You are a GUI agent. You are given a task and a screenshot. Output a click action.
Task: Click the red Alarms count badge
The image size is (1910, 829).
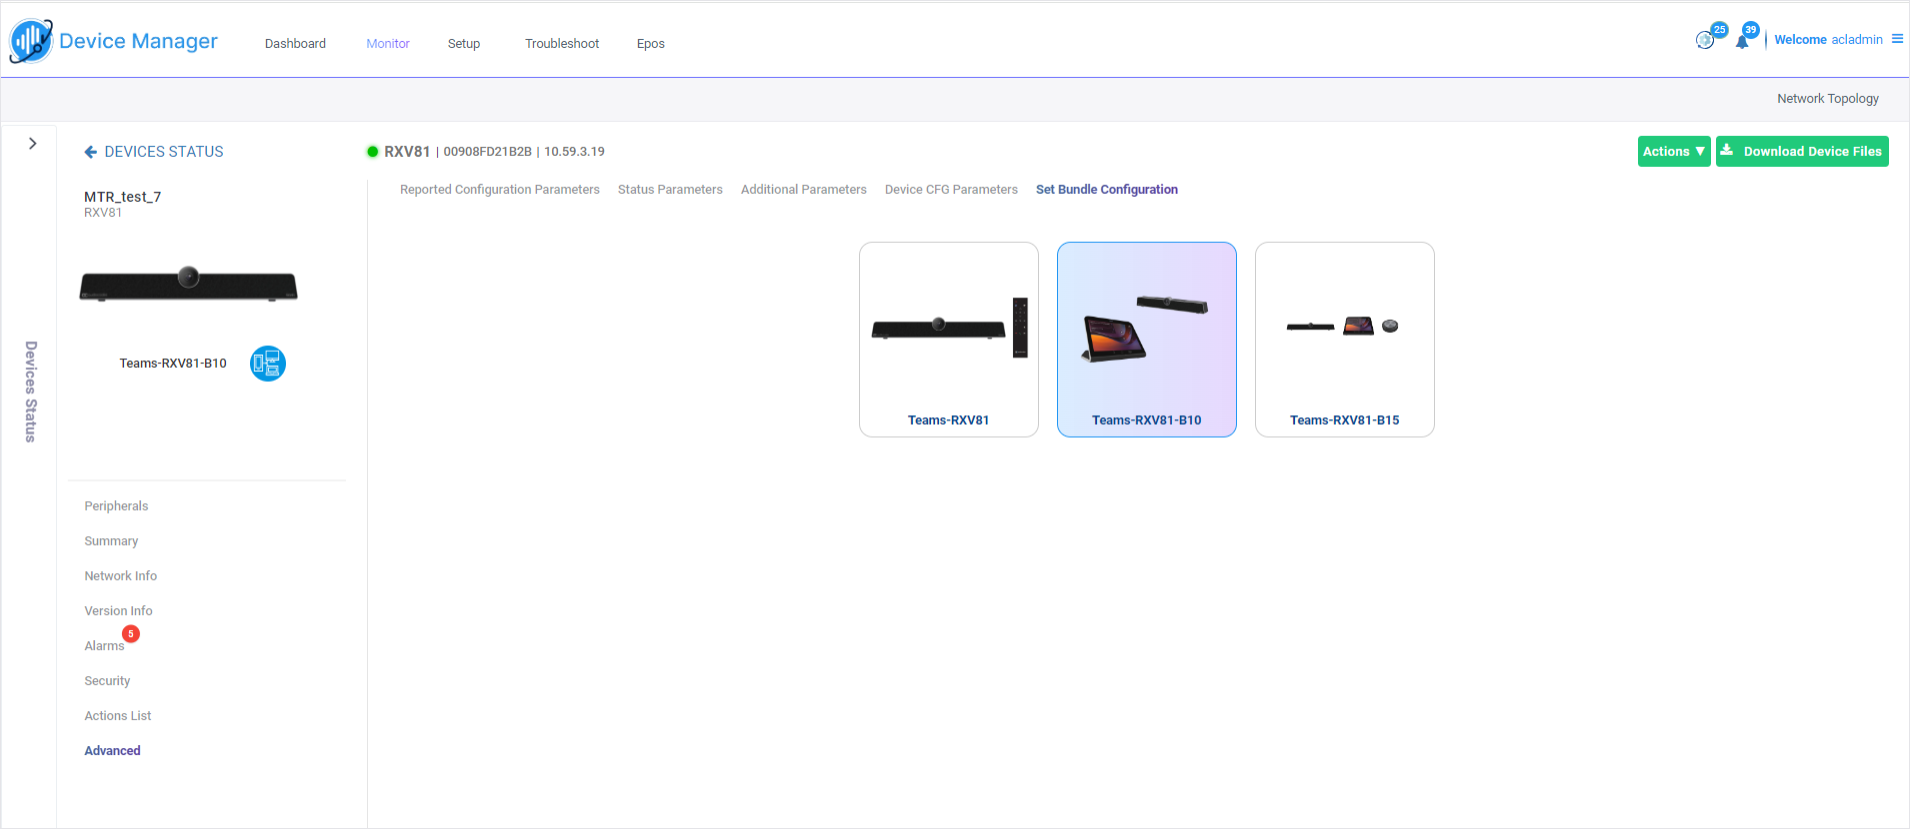(131, 634)
